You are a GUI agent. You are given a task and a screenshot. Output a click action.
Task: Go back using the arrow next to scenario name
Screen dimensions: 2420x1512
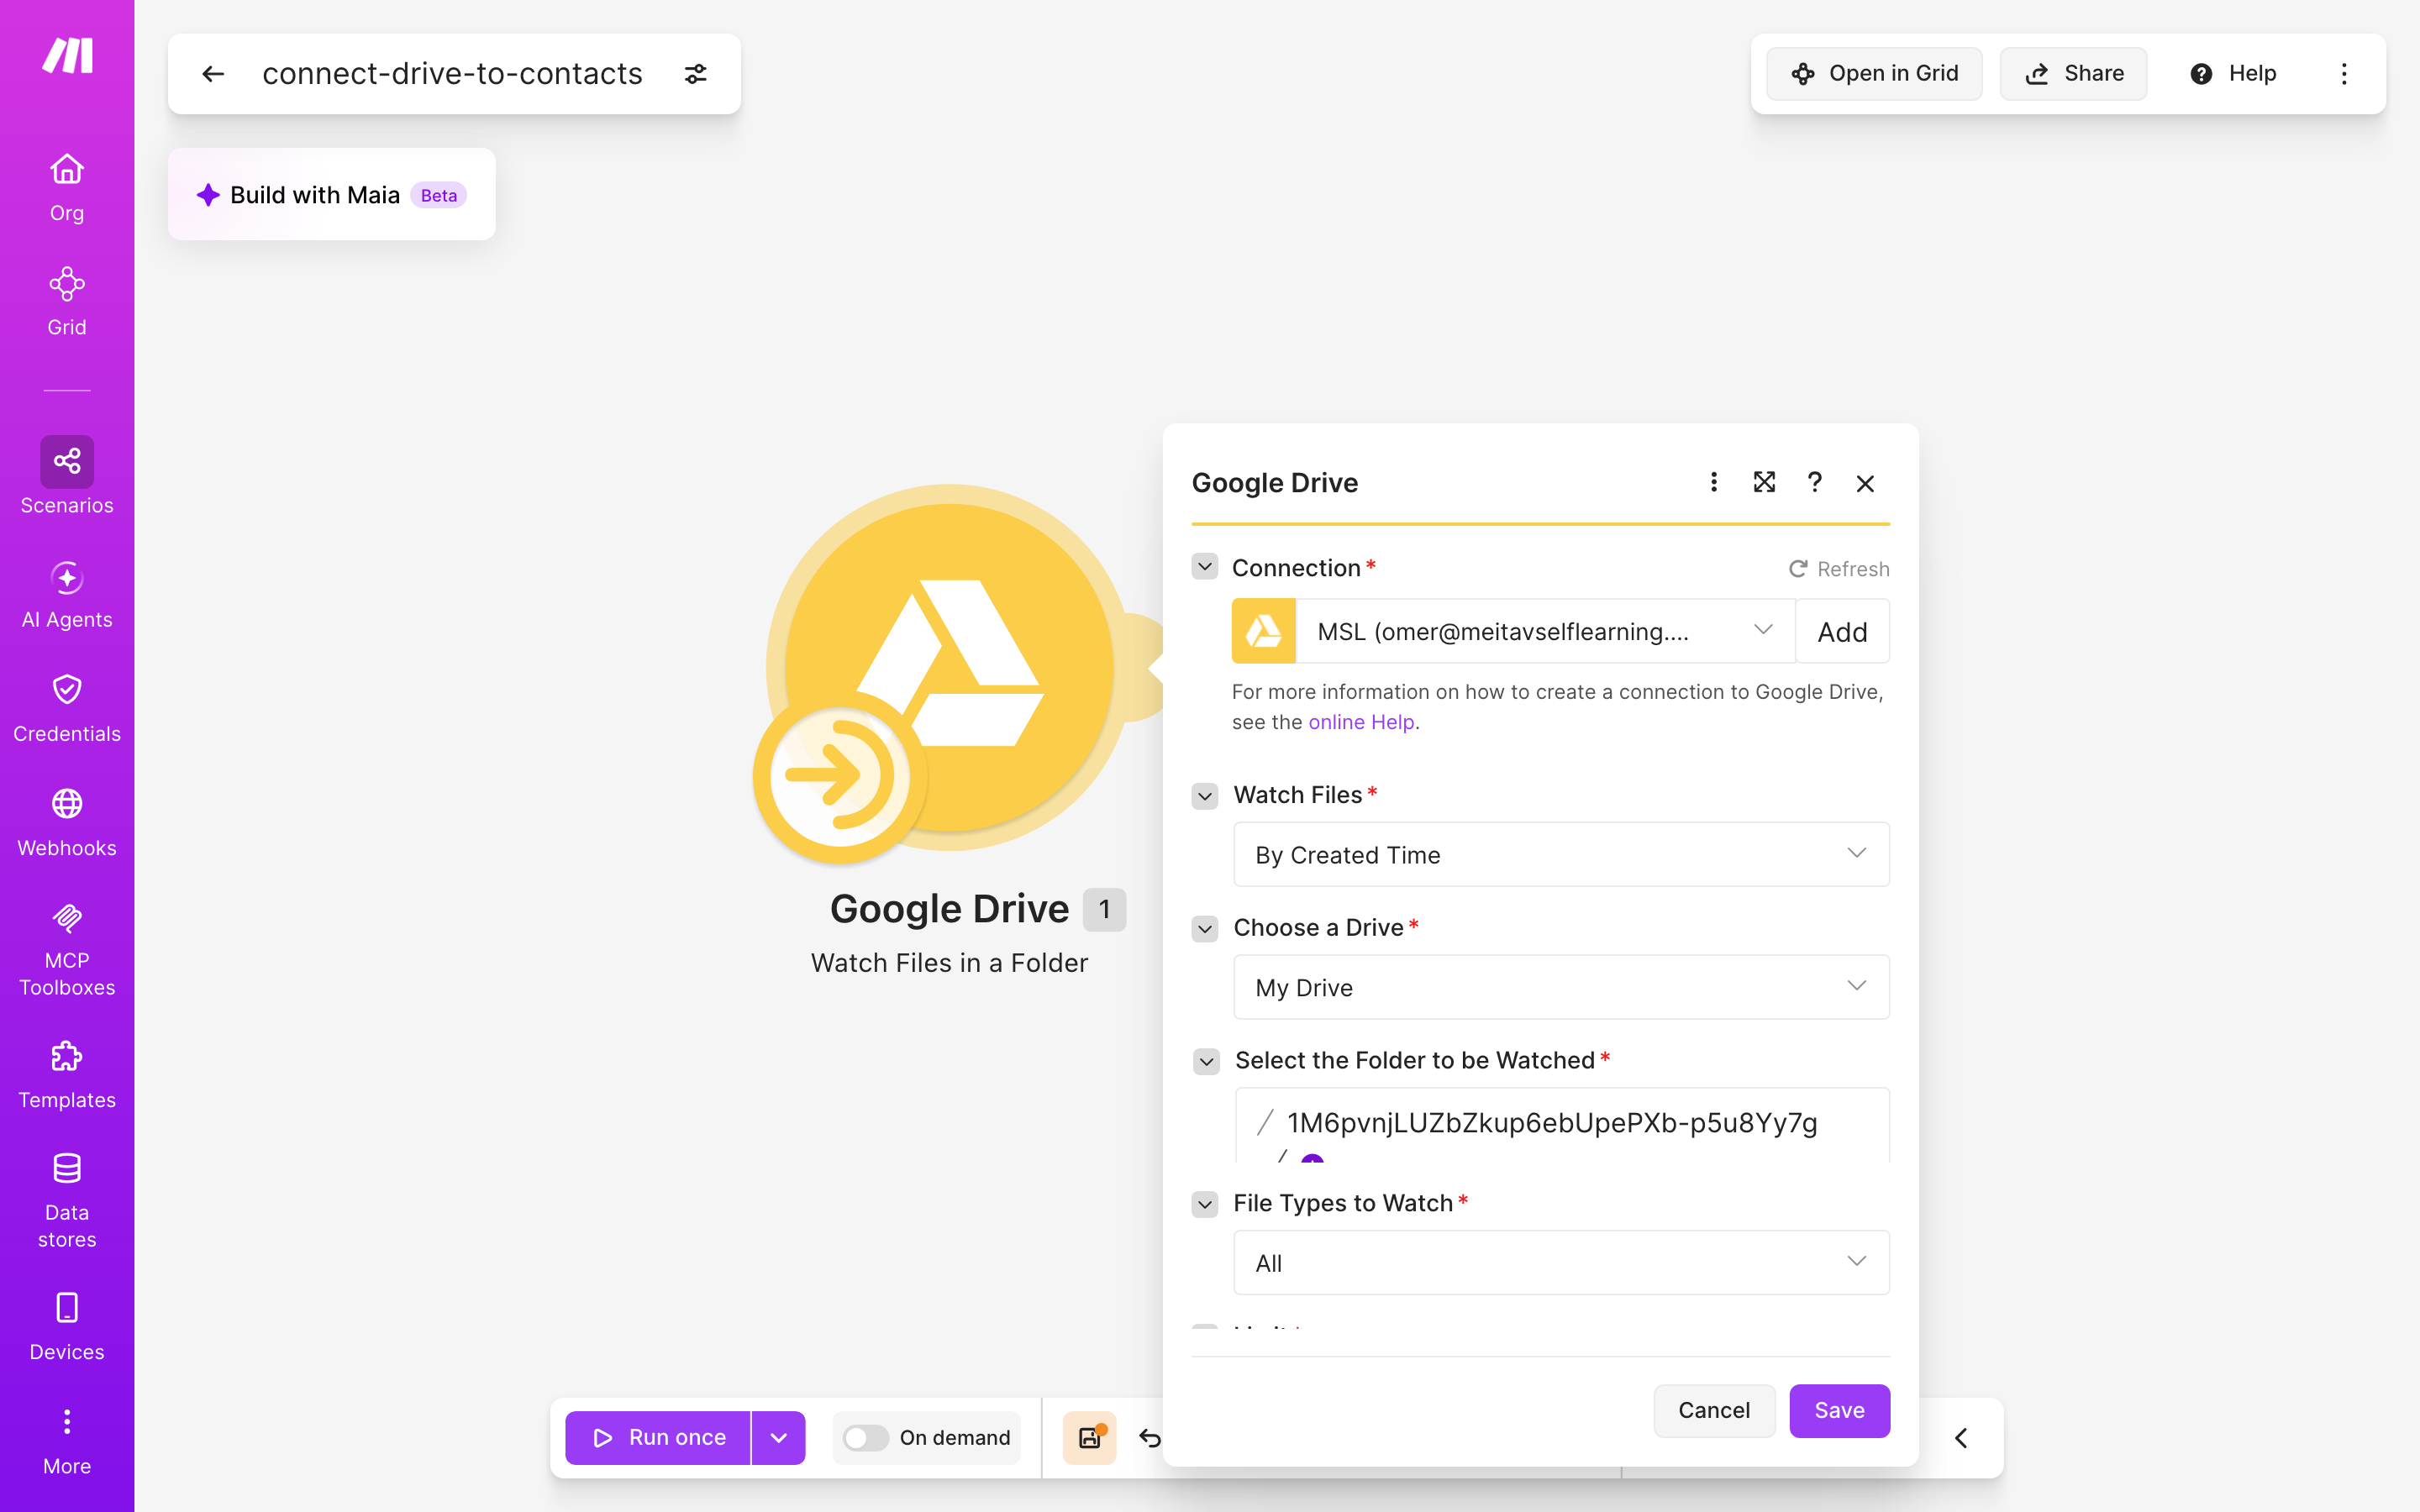click(x=213, y=74)
